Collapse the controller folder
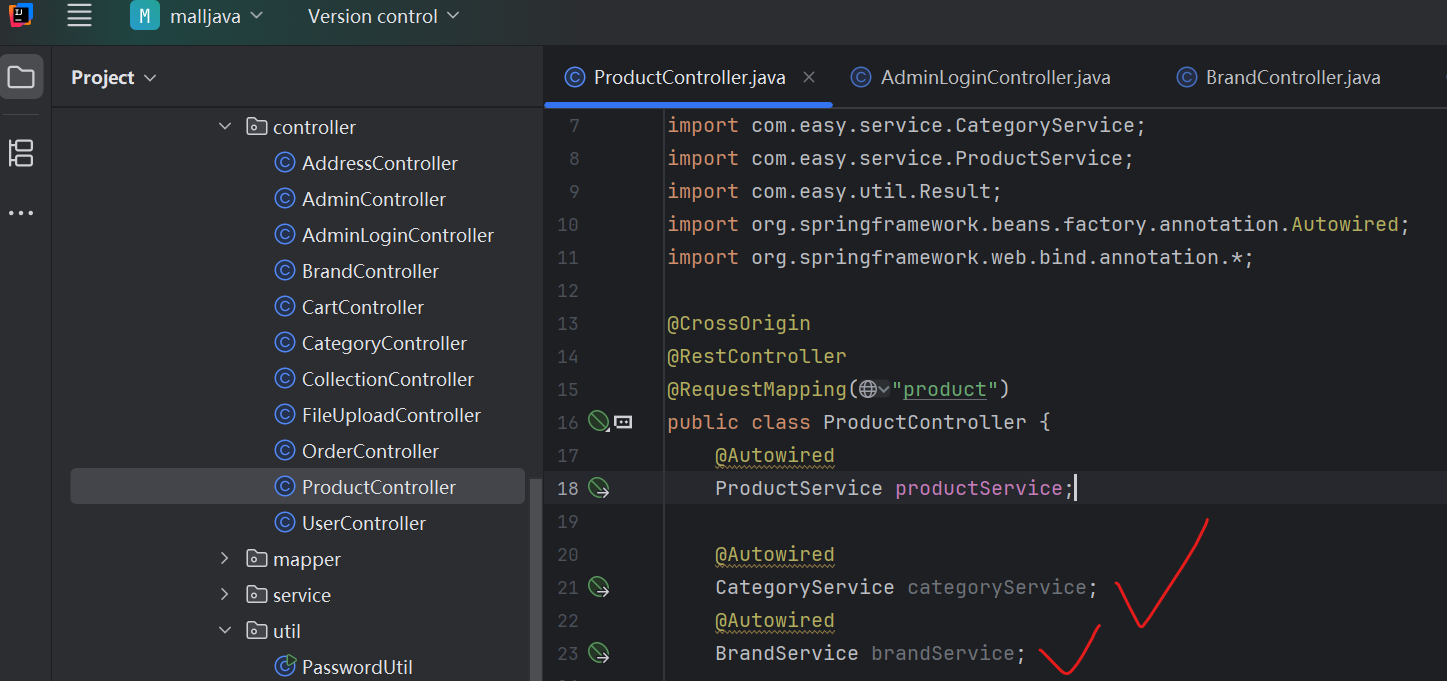 [225, 127]
